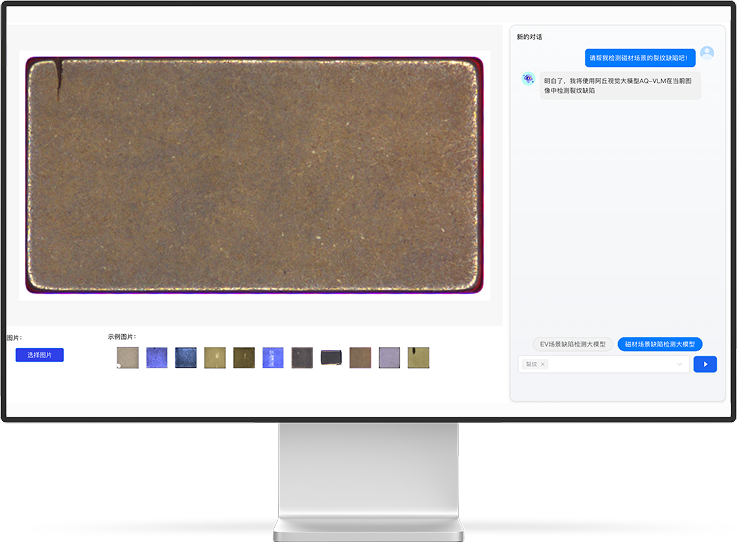Click the user avatar in the chat

(707, 53)
